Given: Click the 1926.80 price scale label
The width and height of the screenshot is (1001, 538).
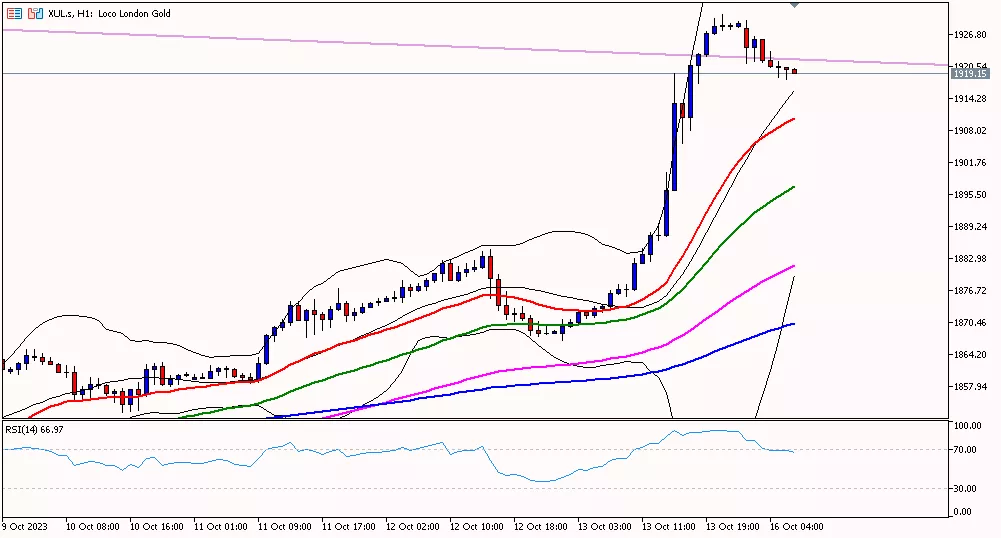Looking at the screenshot, I should 969,34.
